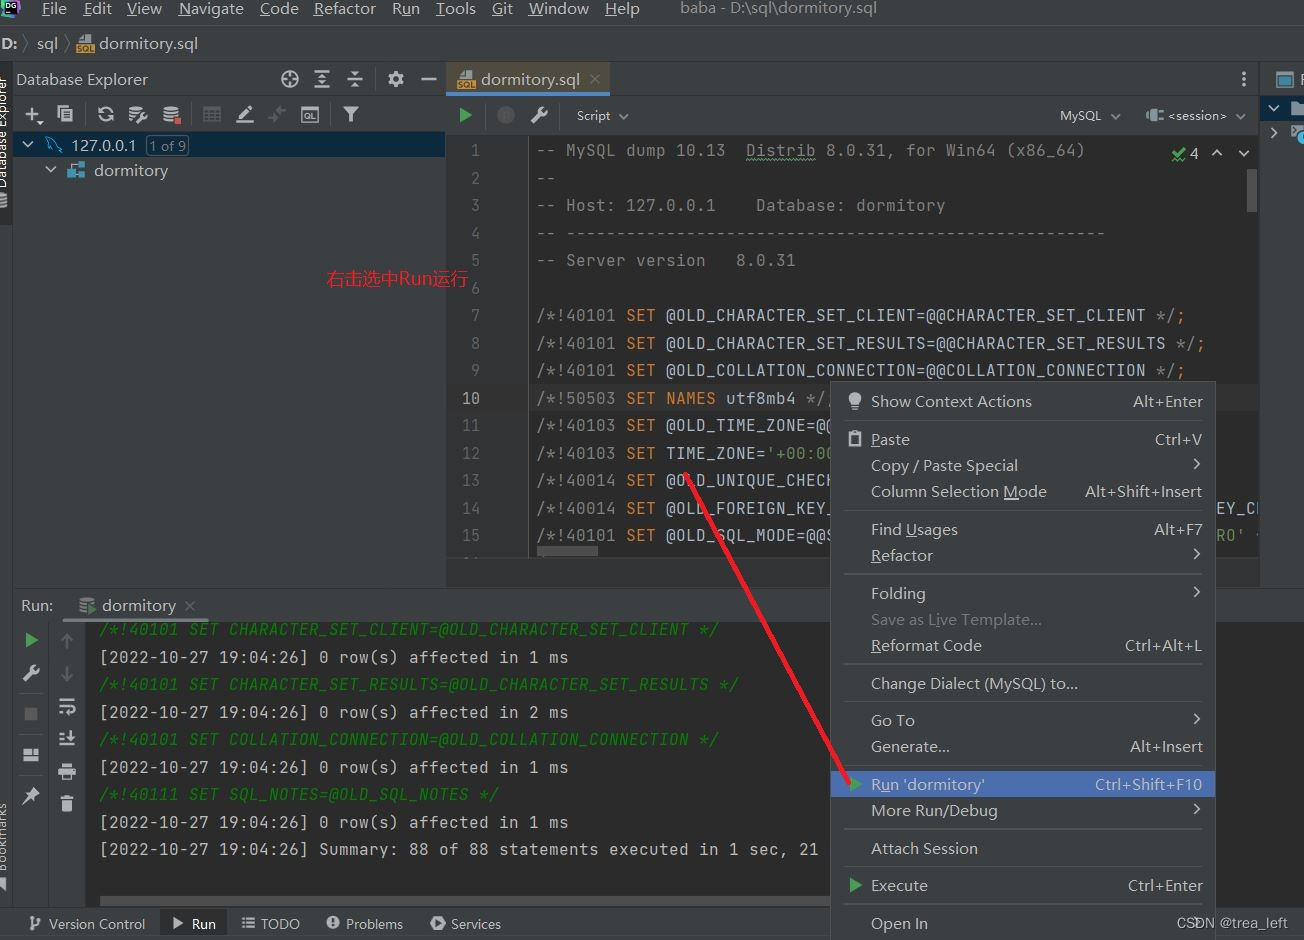Open the TODO tool window
This screenshot has width=1304, height=940.
click(x=270, y=924)
